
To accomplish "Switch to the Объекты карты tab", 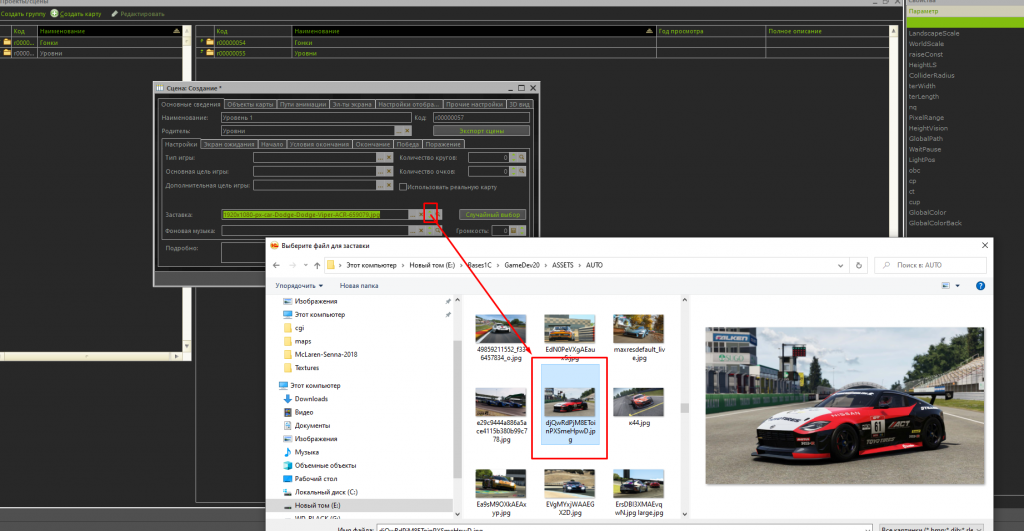I will 250,104.
